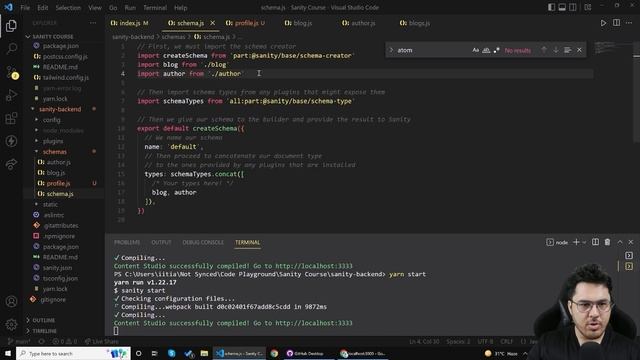
Task: Close the terminal panel
Action: point(631,242)
